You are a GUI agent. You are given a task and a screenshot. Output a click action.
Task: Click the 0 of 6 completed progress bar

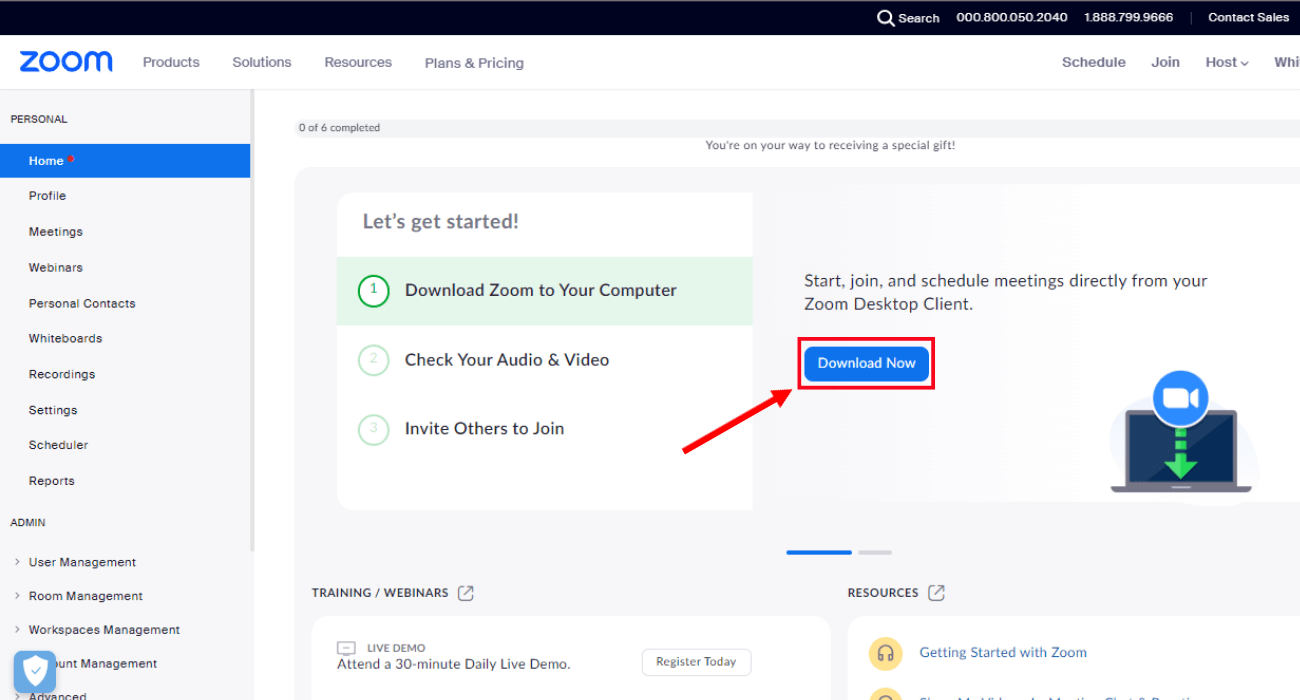point(797,128)
